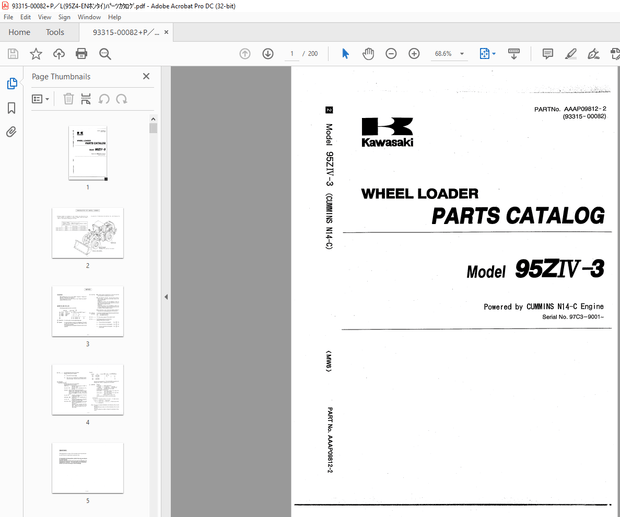This screenshot has width=620, height=517.
Task: Choose the Selection arrow tool
Action: click(345, 53)
